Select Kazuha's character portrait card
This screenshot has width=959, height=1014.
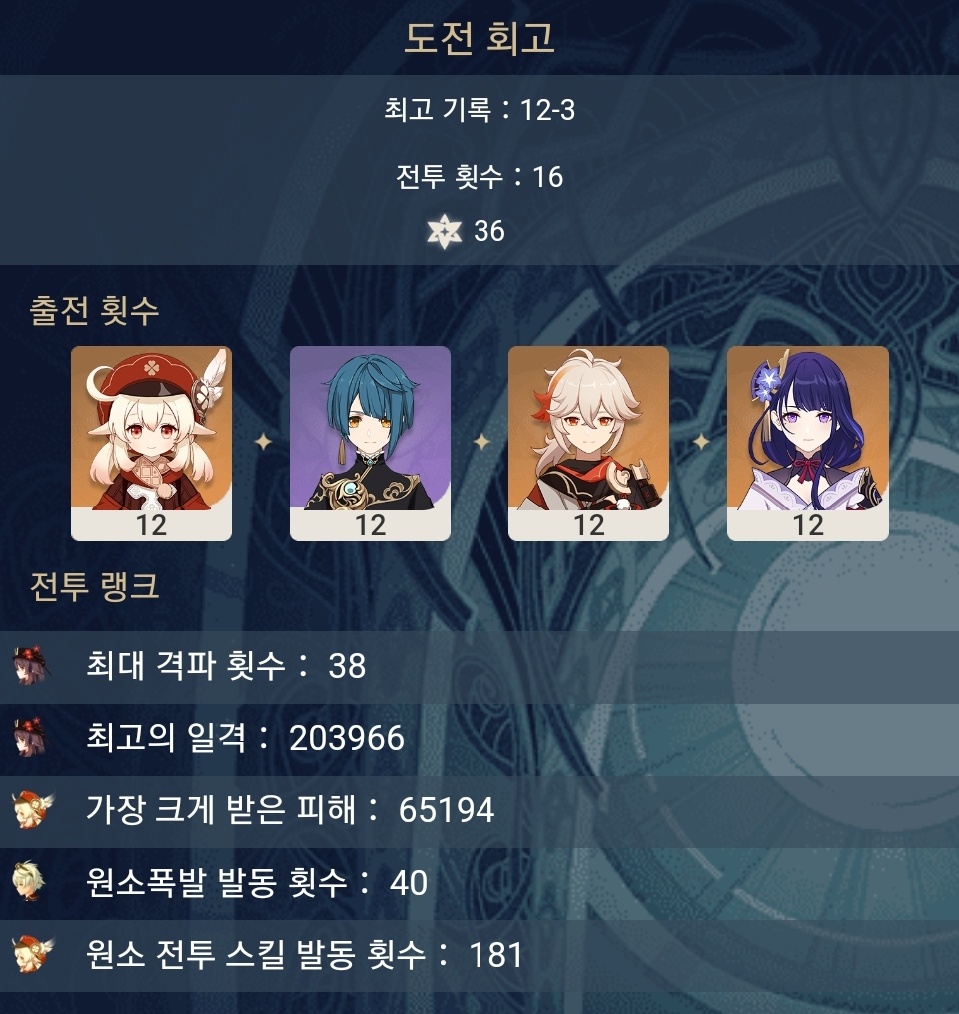coord(588,443)
